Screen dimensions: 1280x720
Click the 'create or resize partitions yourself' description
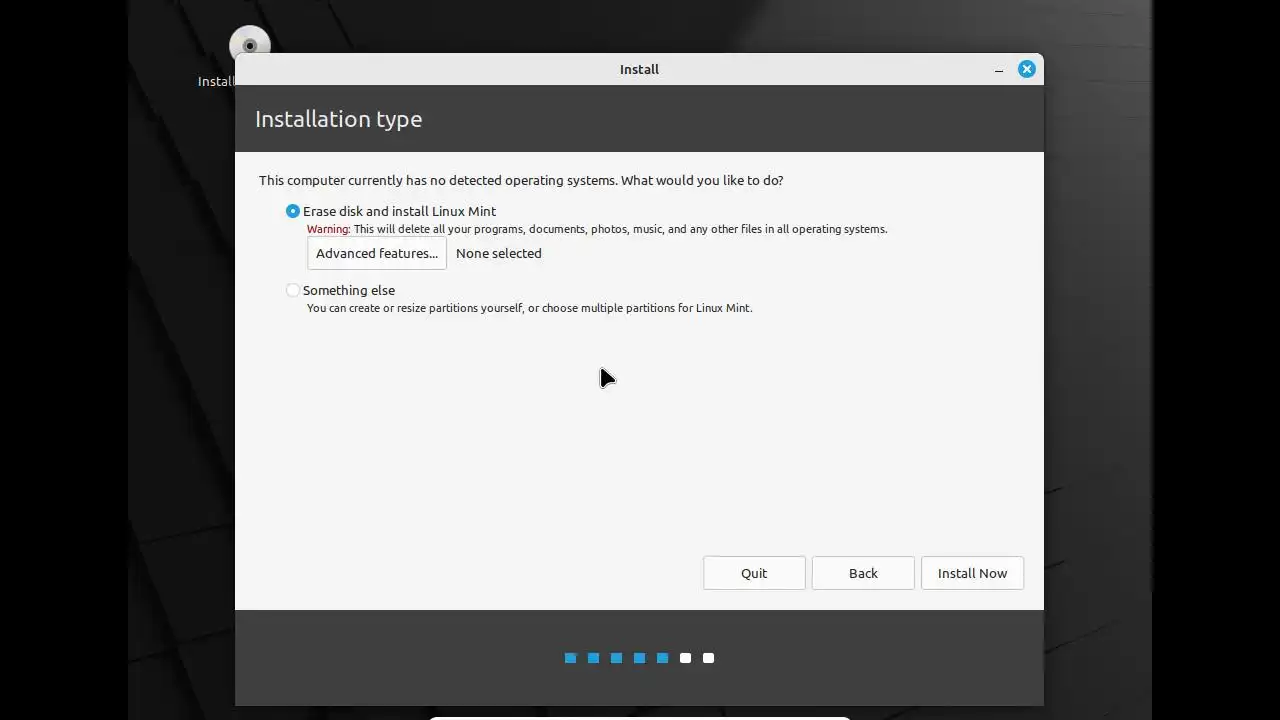click(x=529, y=308)
